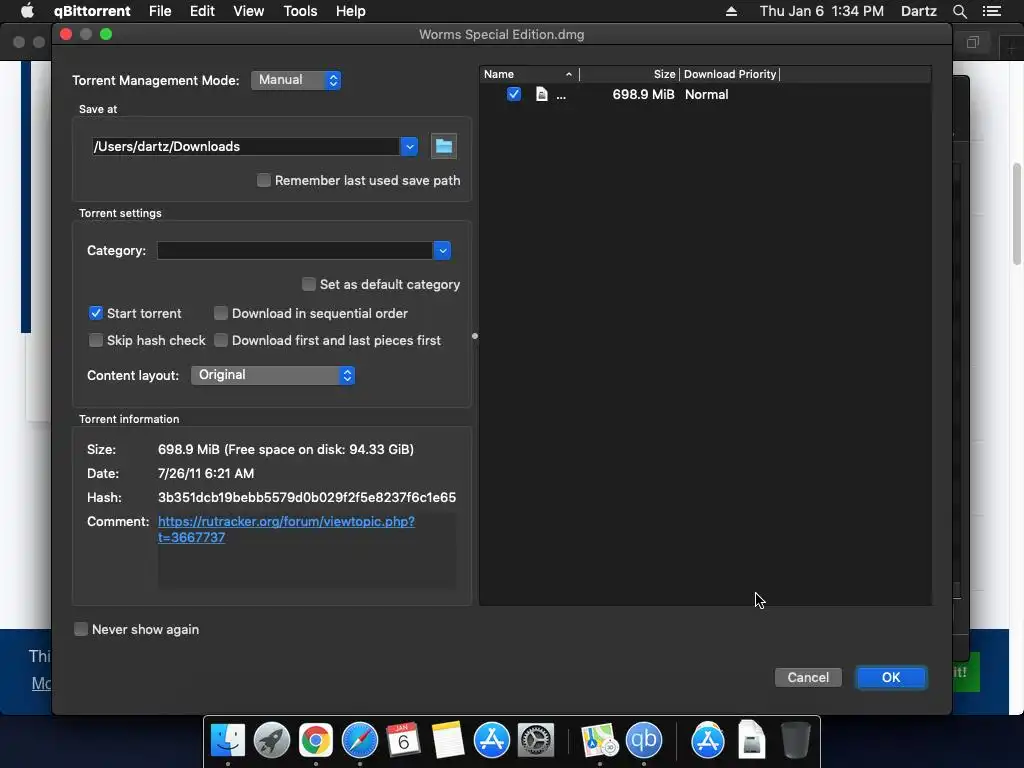Open Applications folder stack beside Trash stack
The height and width of the screenshot is (768, 1024).
coord(708,741)
